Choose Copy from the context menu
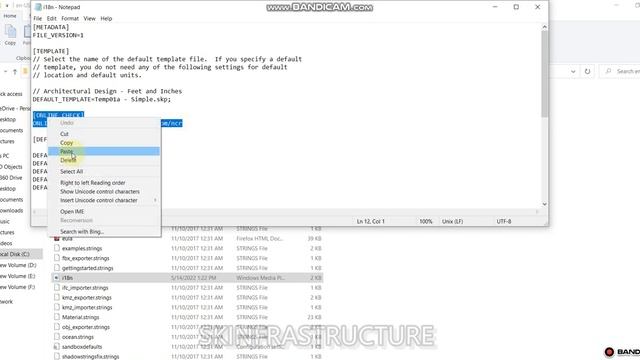 104,143
